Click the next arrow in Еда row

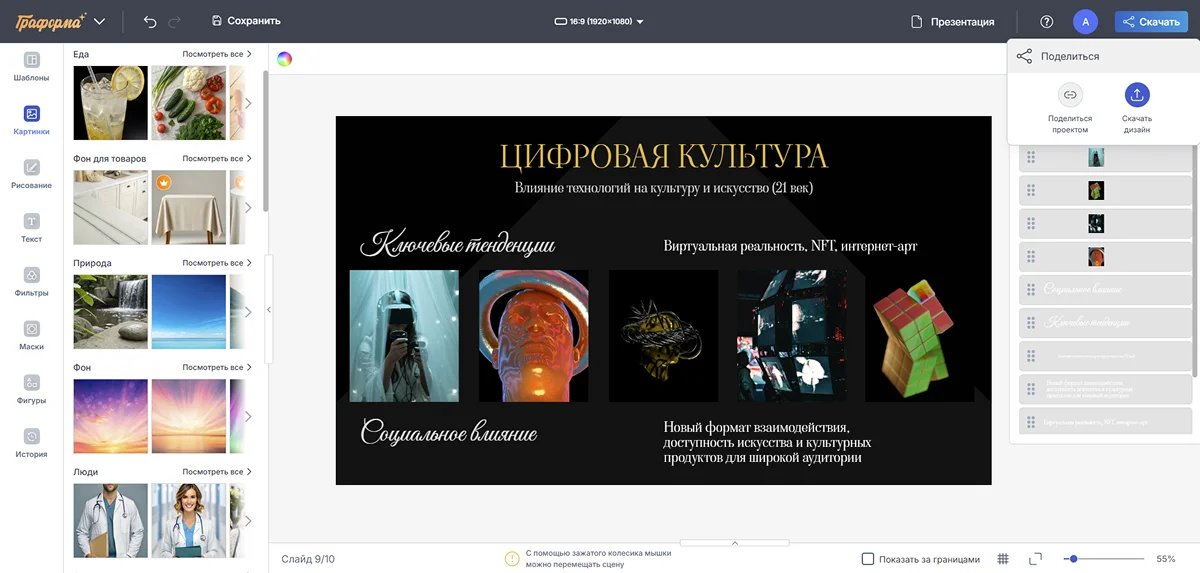pos(248,103)
